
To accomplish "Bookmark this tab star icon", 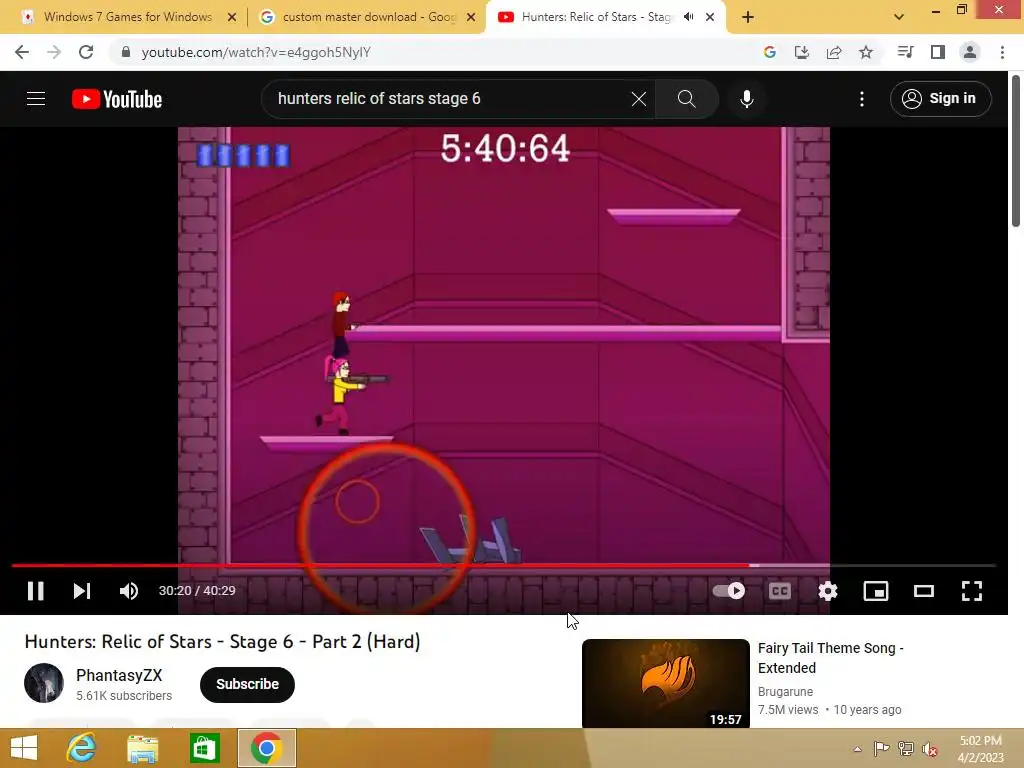I will point(865,52).
